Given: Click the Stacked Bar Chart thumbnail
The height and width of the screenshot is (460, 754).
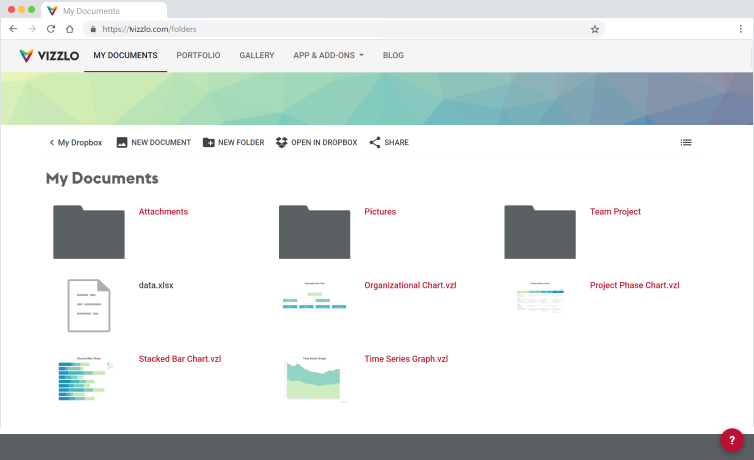Looking at the screenshot, I should 86,378.
